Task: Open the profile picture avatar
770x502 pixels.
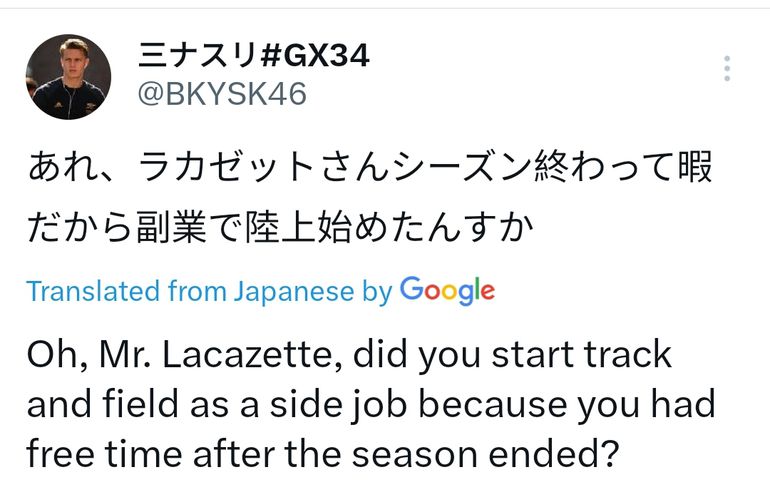Action: (x=68, y=77)
